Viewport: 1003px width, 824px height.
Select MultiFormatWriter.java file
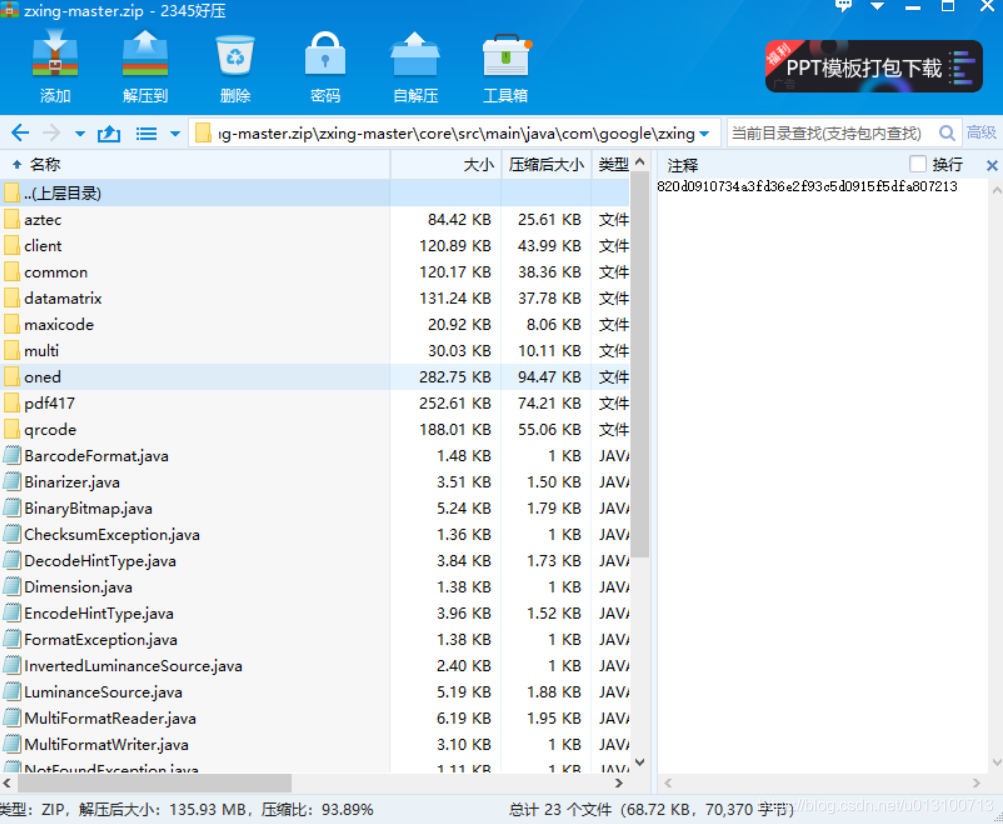click(315, 744)
